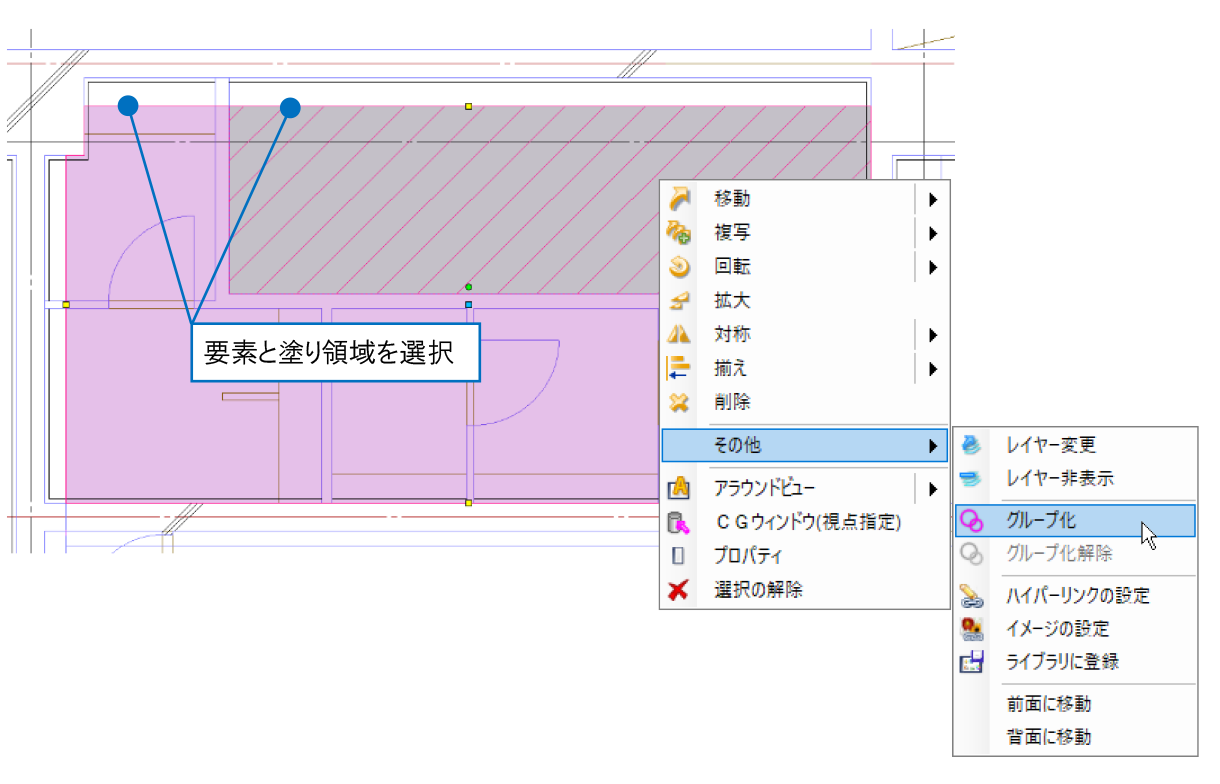Click the アラウンドビュー icon
1220x784 pixels.
click(679, 488)
